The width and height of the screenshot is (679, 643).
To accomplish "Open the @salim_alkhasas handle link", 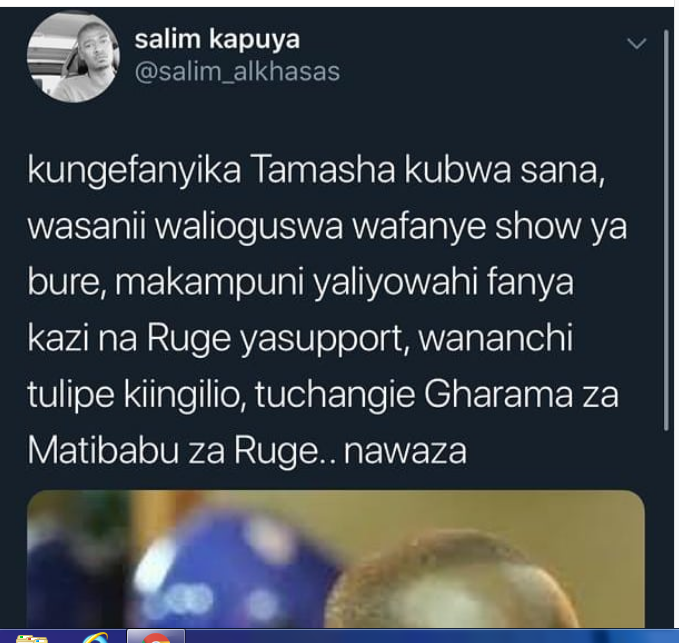I will pyautogui.click(x=237, y=71).
